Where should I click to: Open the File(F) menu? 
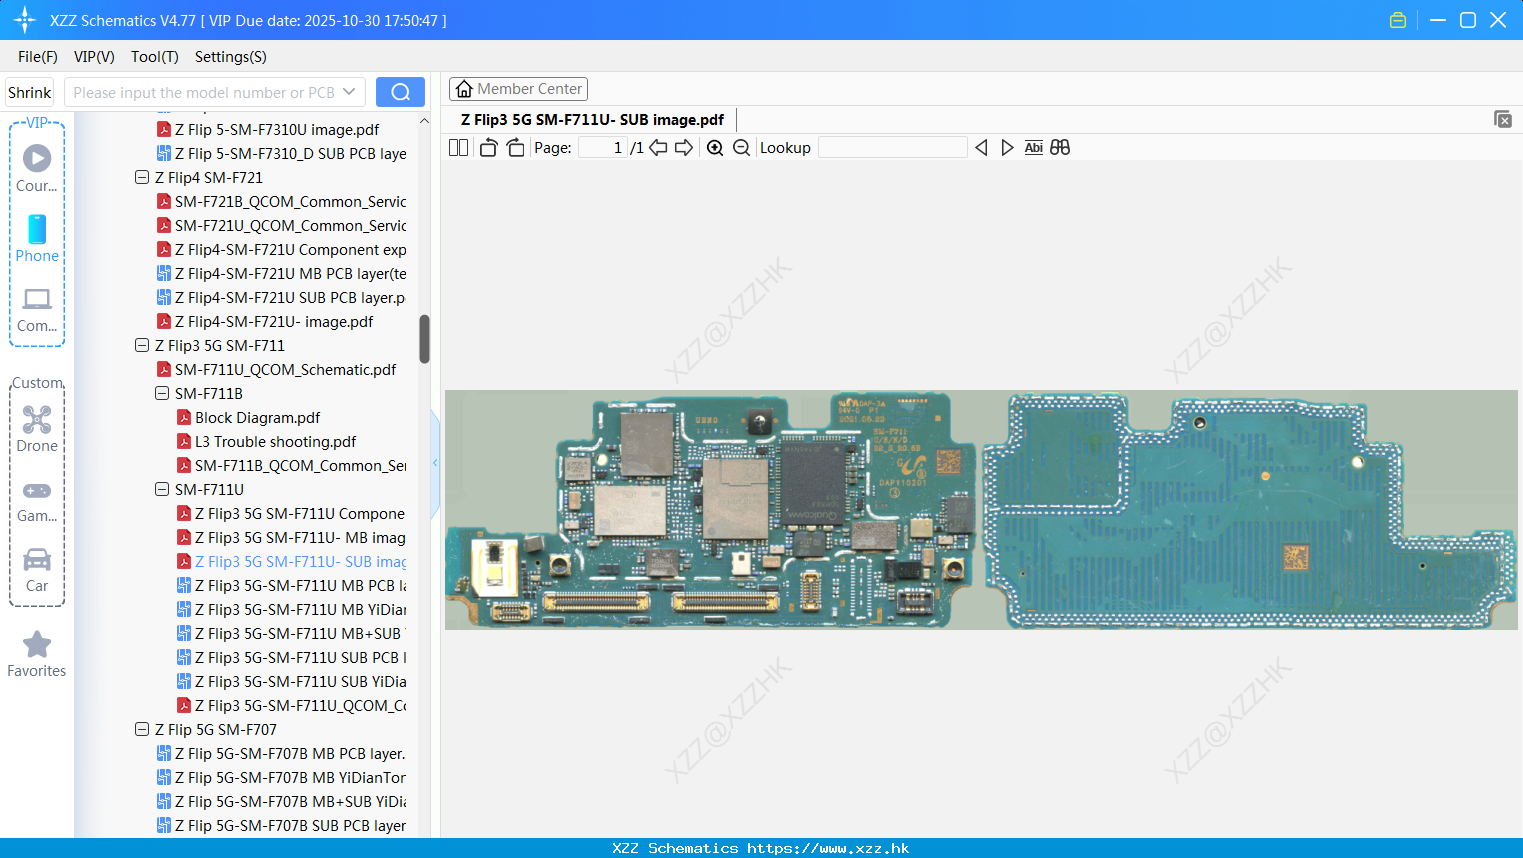38,57
